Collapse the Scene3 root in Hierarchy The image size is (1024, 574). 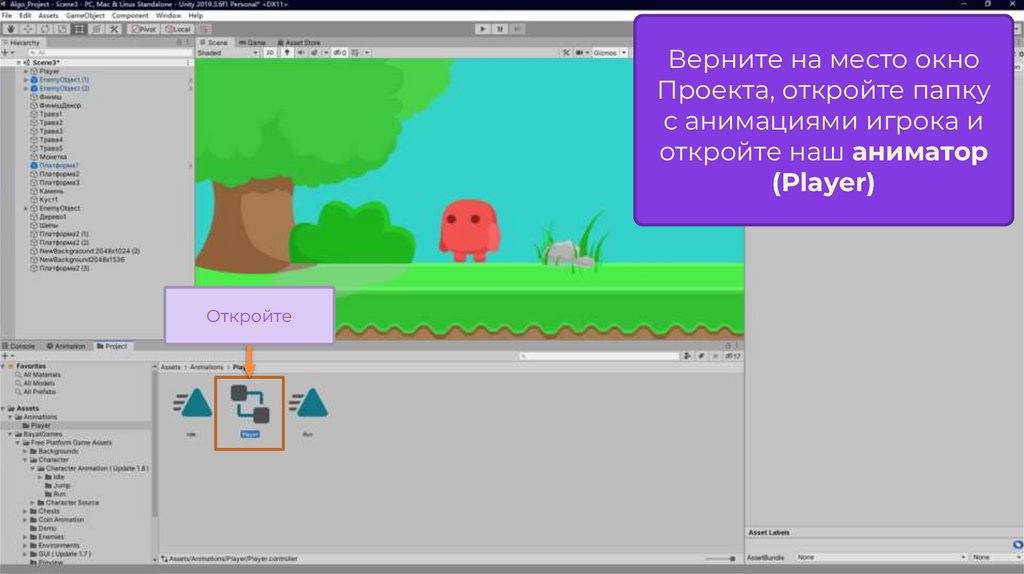click(x=18, y=63)
